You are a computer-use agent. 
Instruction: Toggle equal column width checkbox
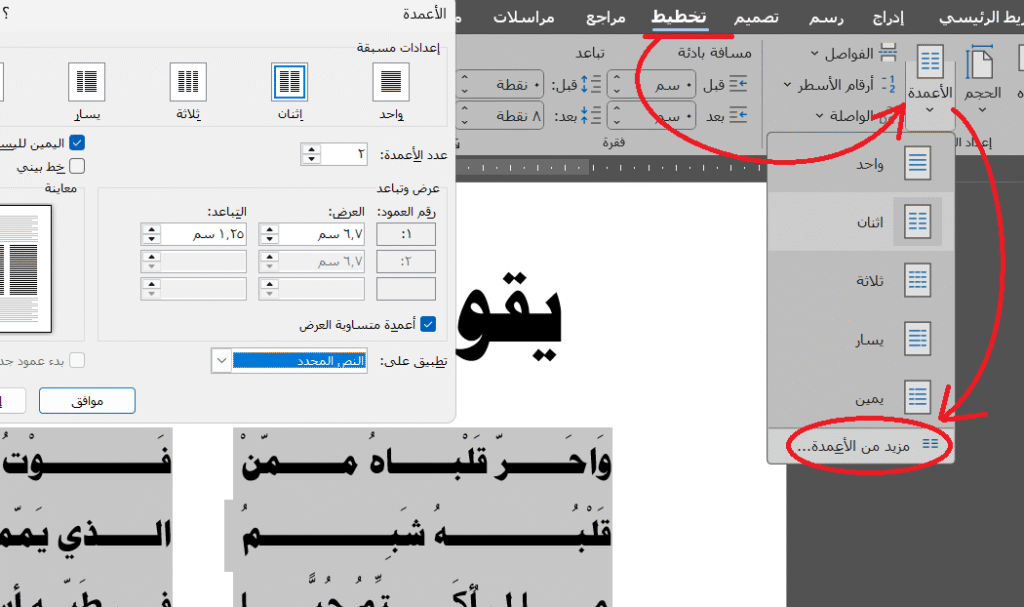tap(428, 325)
